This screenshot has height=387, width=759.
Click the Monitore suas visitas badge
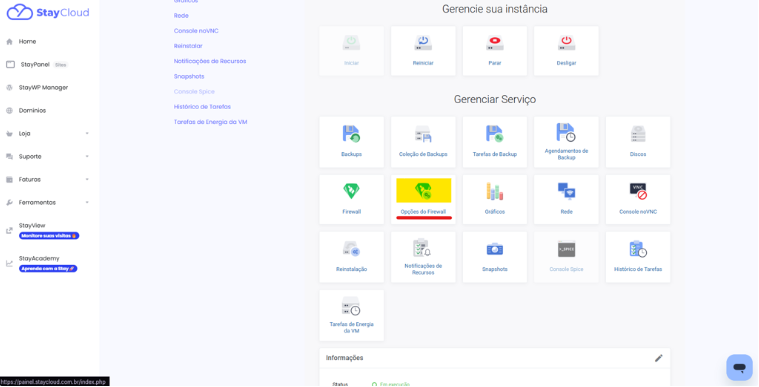point(49,236)
